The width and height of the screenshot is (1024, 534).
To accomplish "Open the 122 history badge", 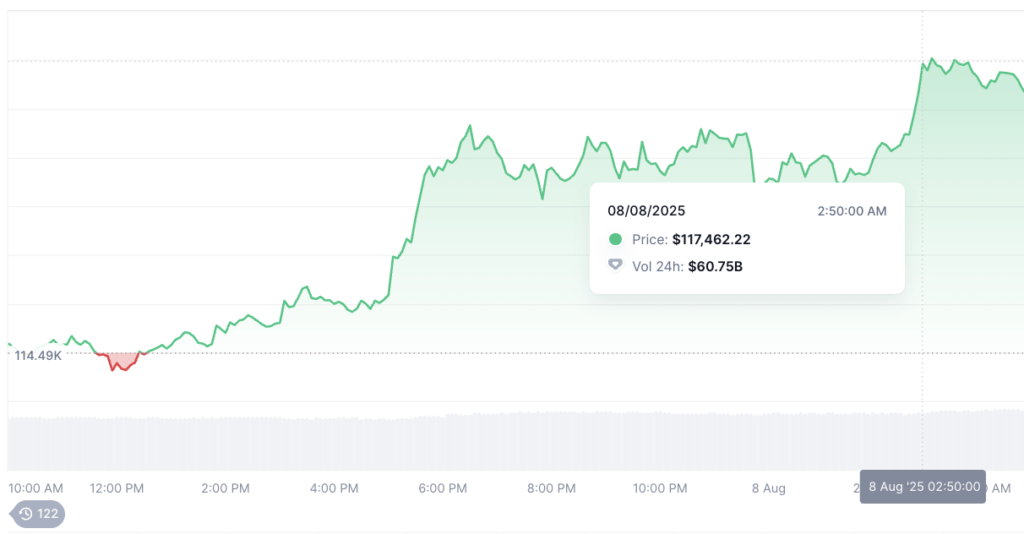I will [38, 514].
